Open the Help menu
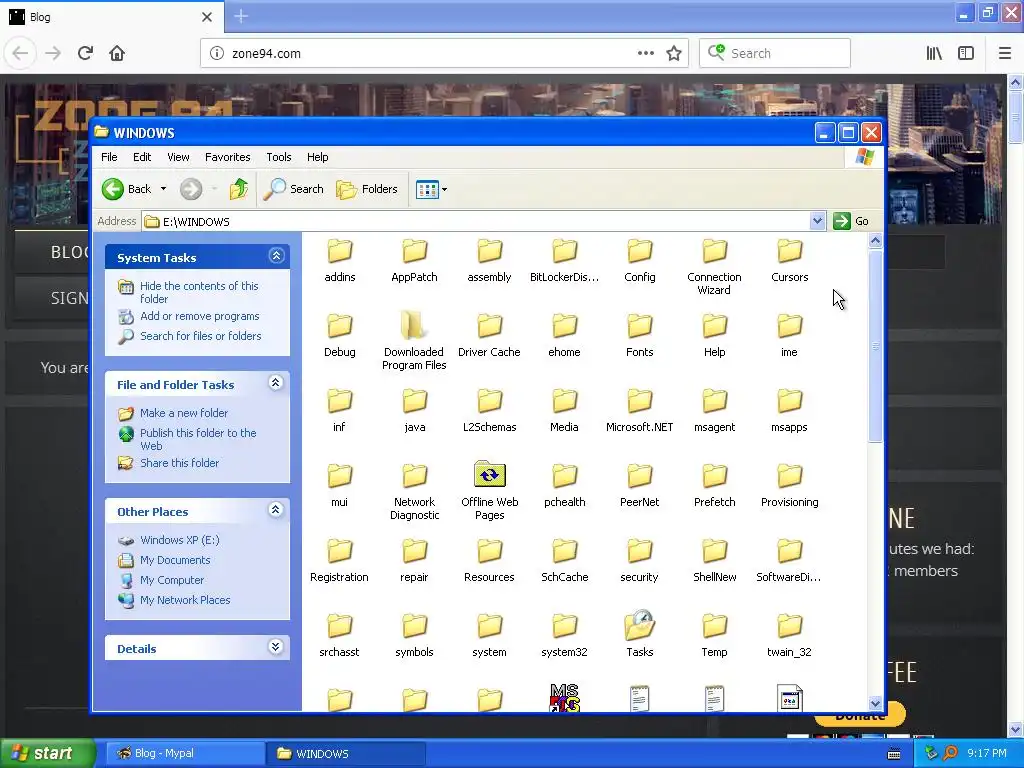 (317, 157)
